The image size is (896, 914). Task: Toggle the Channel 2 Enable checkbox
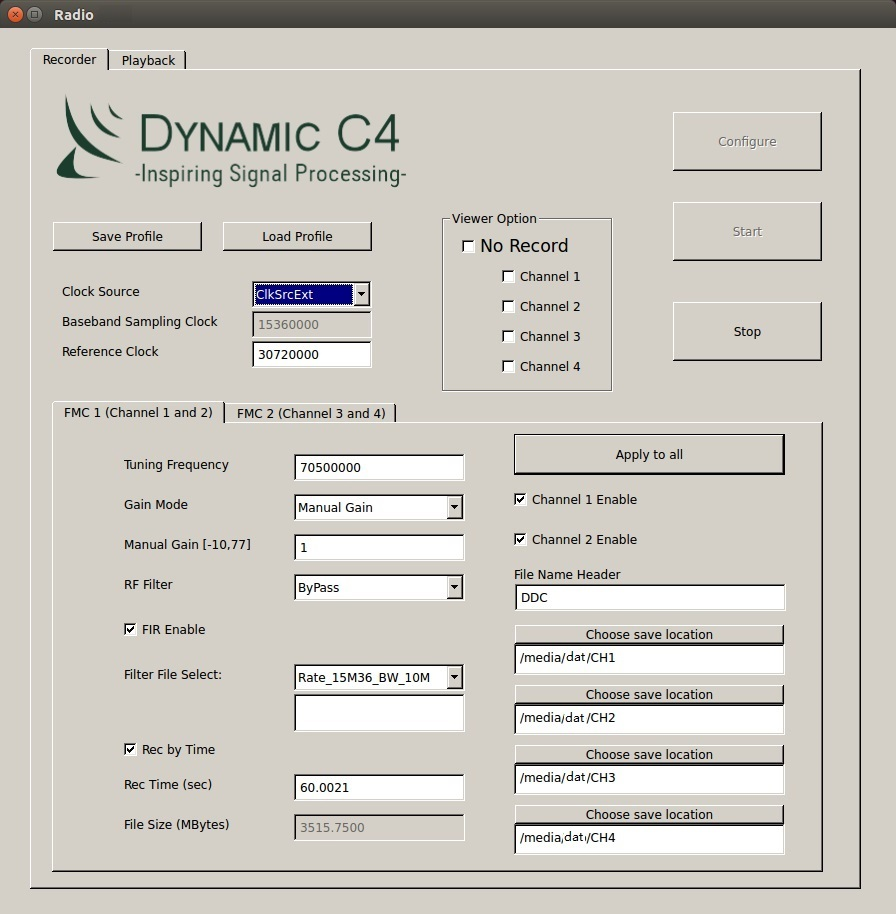[x=520, y=540]
